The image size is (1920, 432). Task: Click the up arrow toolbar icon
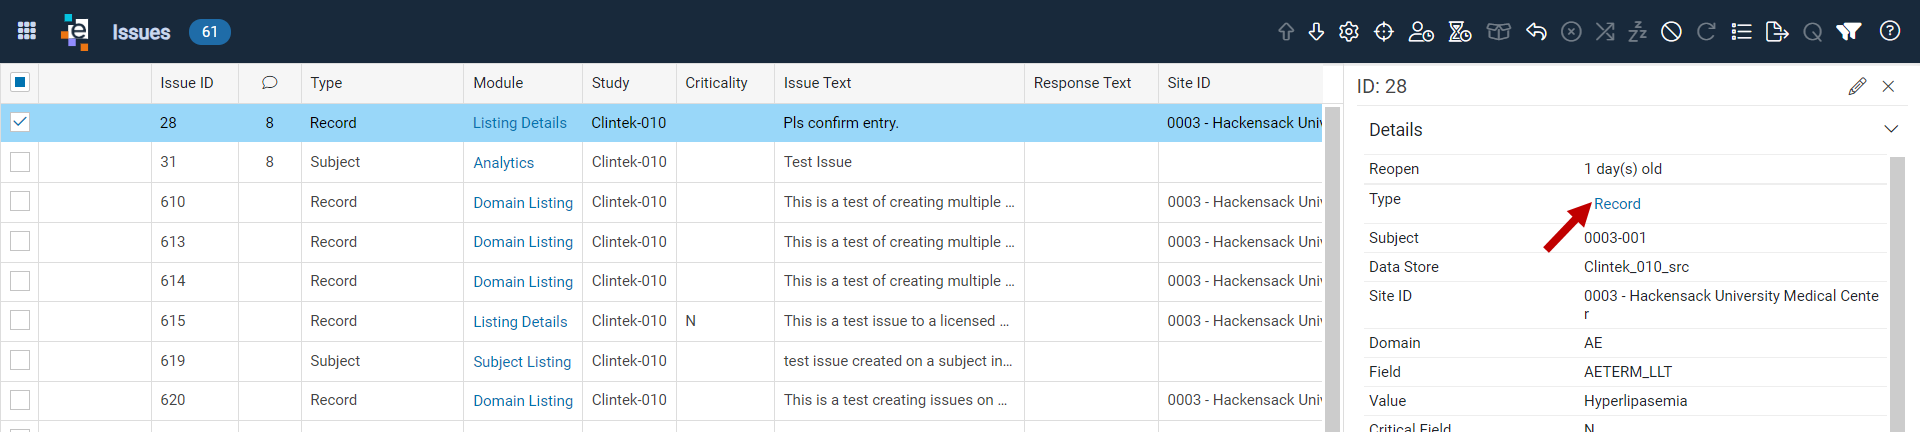coord(1286,32)
